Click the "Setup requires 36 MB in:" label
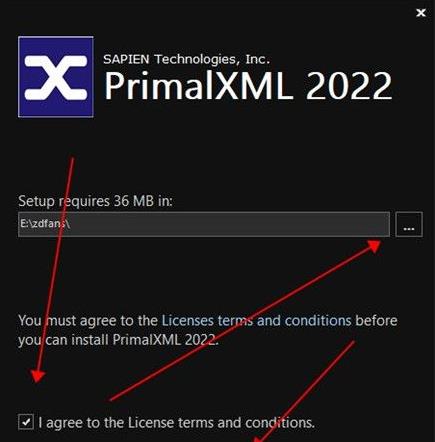This screenshot has width=435, height=442. point(95,201)
